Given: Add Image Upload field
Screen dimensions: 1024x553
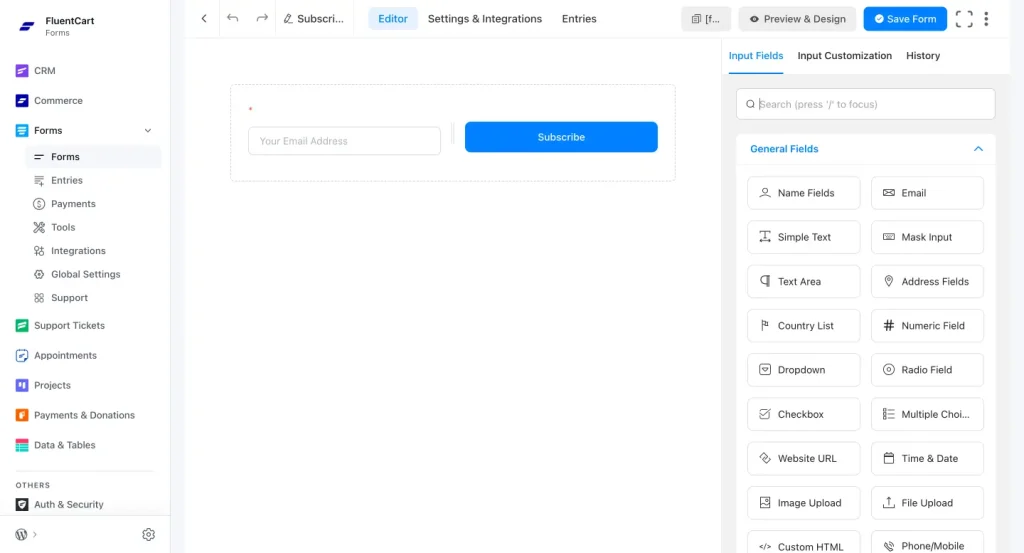Looking at the screenshot, I should [803, 503].
